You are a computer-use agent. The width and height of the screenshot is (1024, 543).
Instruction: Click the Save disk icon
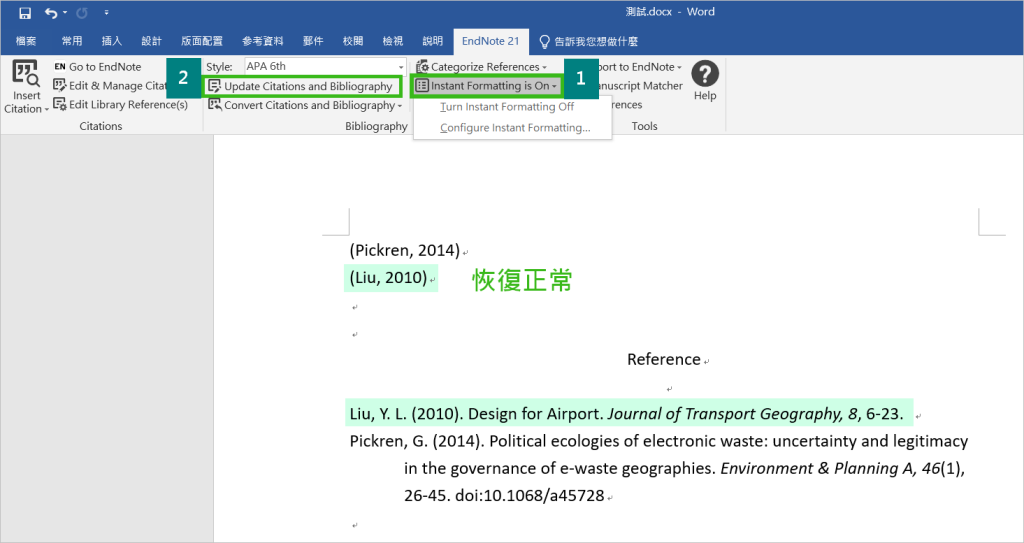25,13
